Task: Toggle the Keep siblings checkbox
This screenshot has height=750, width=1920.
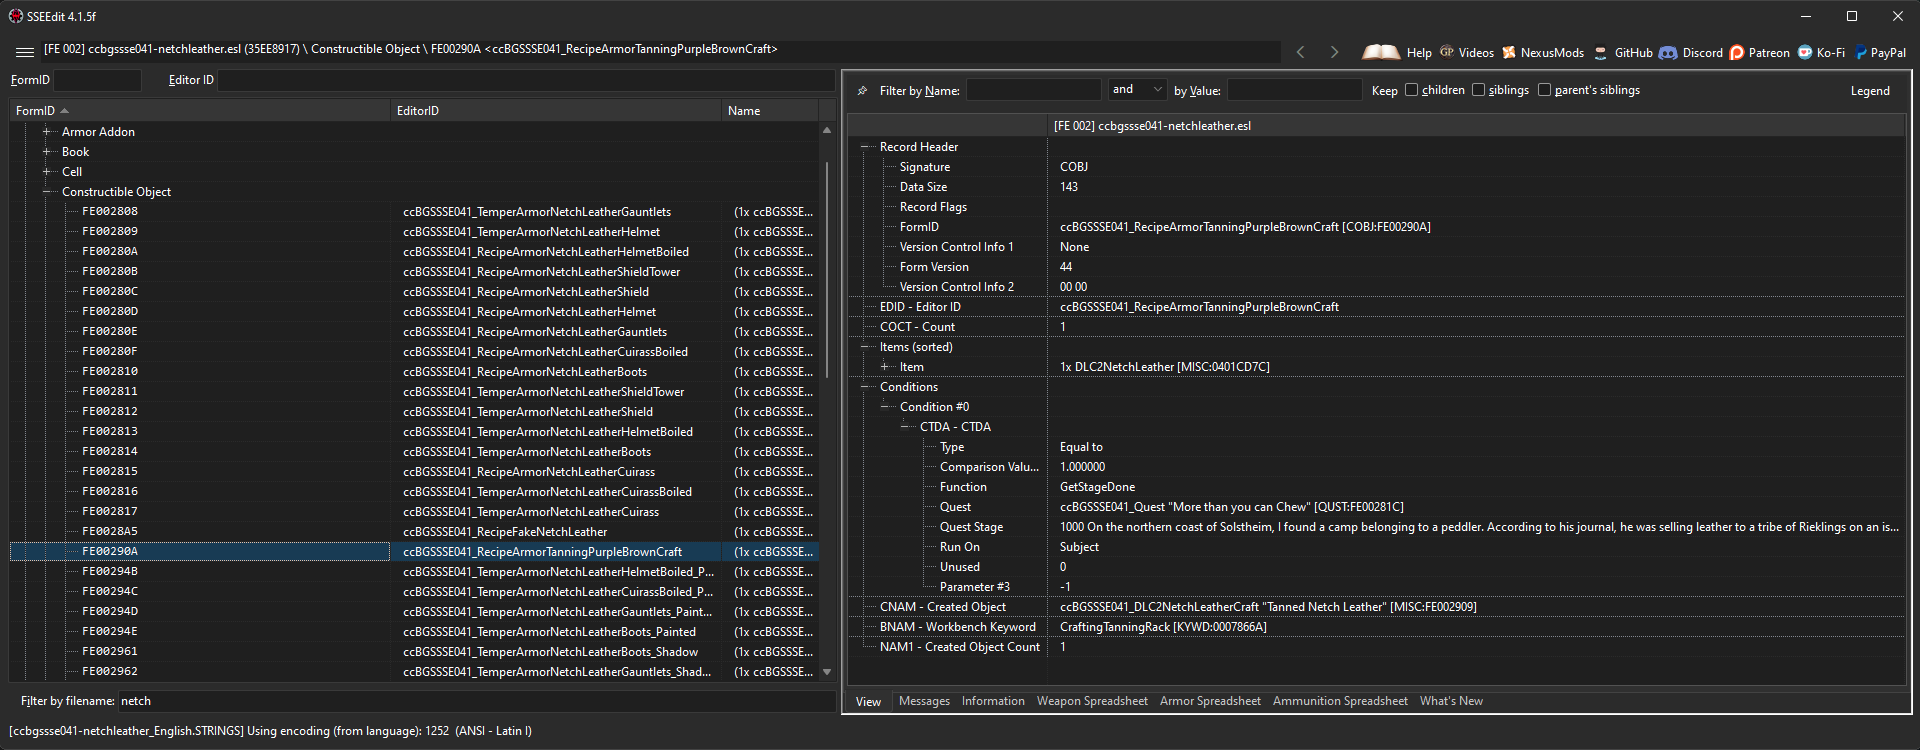Action: pos(1478,90)
